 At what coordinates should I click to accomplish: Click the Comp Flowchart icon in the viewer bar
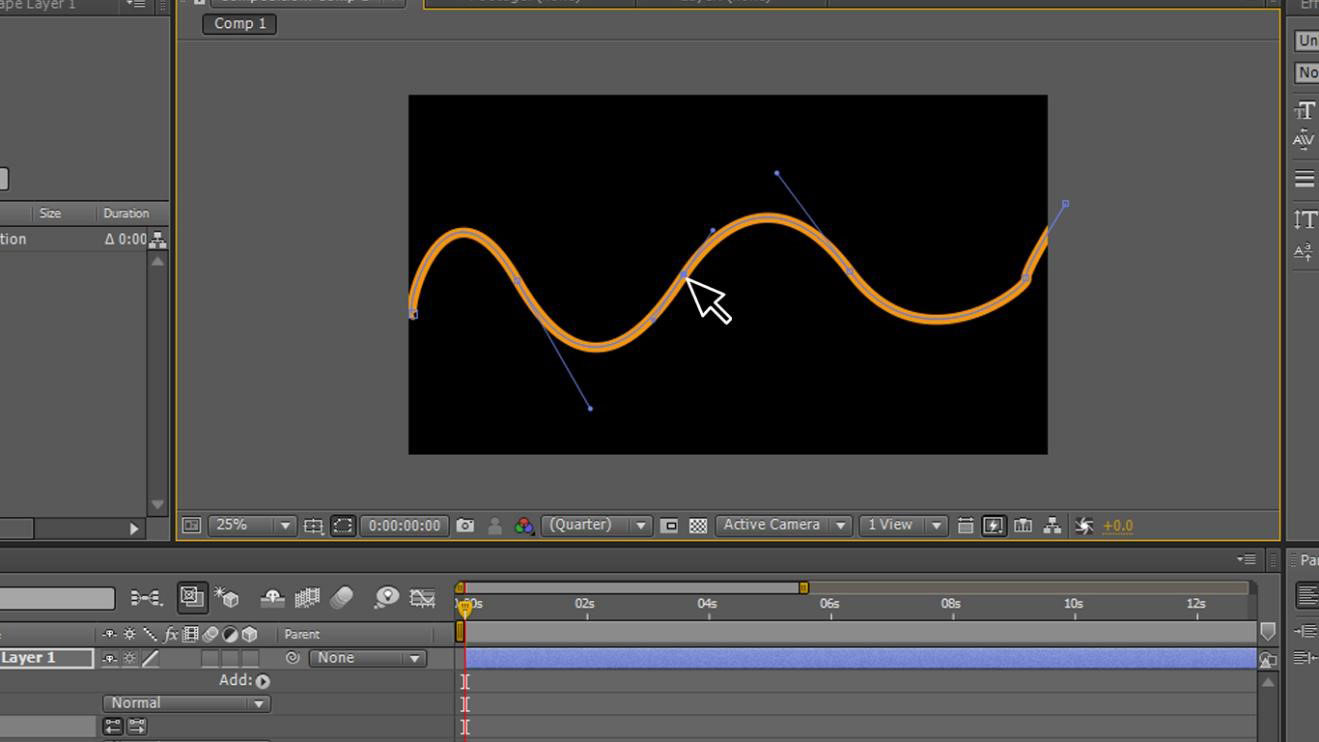pos(1052,526)
